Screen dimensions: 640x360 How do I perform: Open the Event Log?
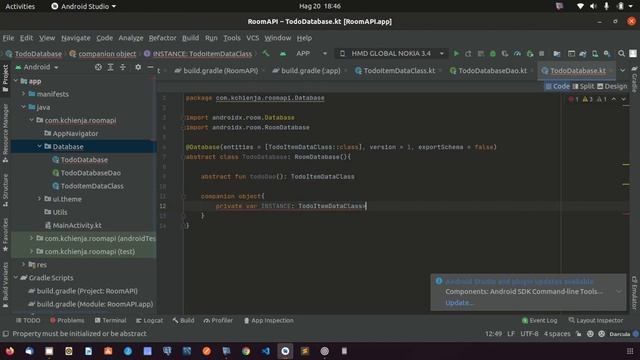(x=539, y=320)
